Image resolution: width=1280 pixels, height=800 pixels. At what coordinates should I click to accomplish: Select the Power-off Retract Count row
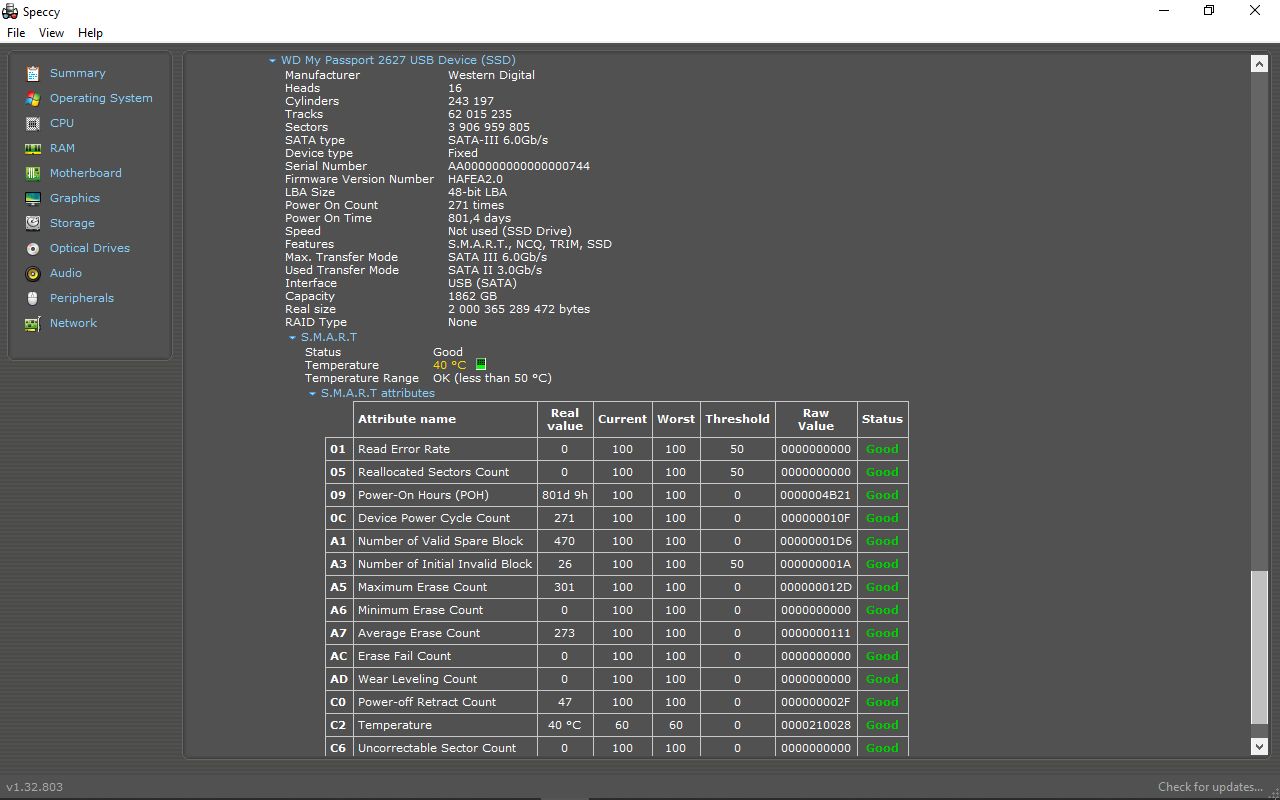click(x=617, y=702)
